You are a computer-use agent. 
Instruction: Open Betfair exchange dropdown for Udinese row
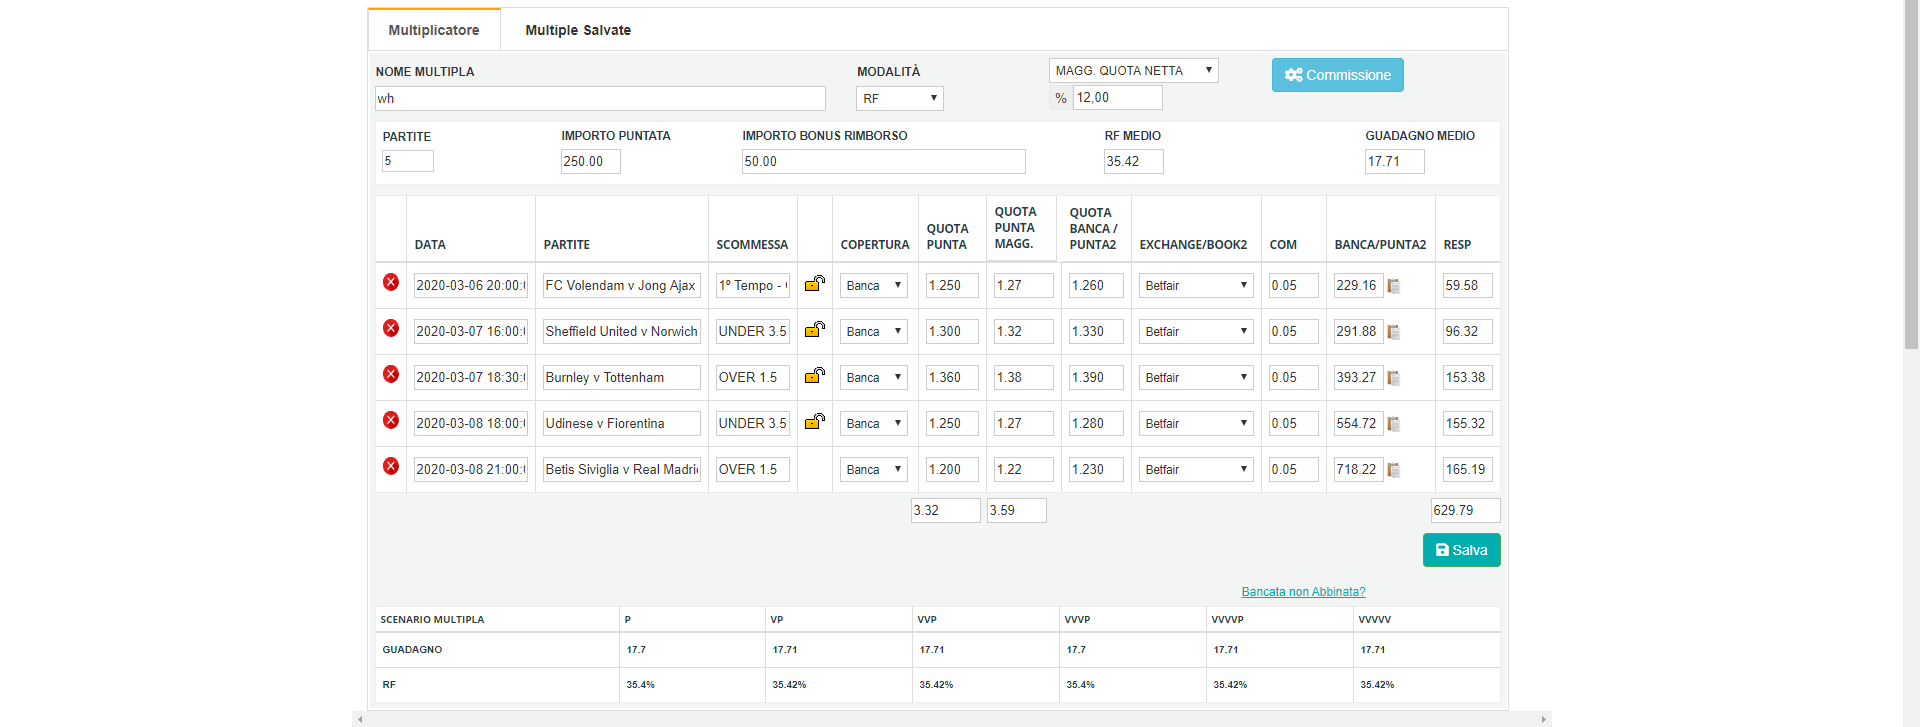1196,423
